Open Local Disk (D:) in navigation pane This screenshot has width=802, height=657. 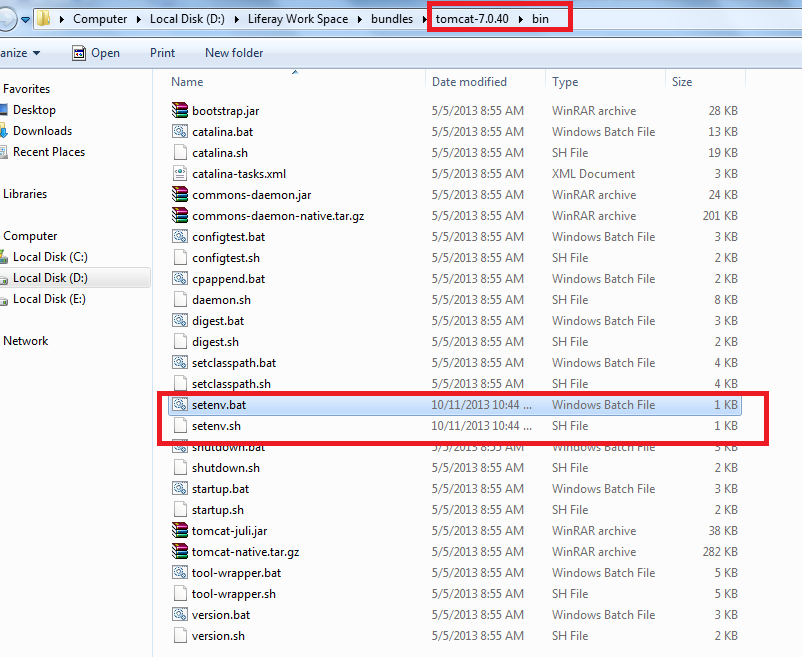coord(50,278)
